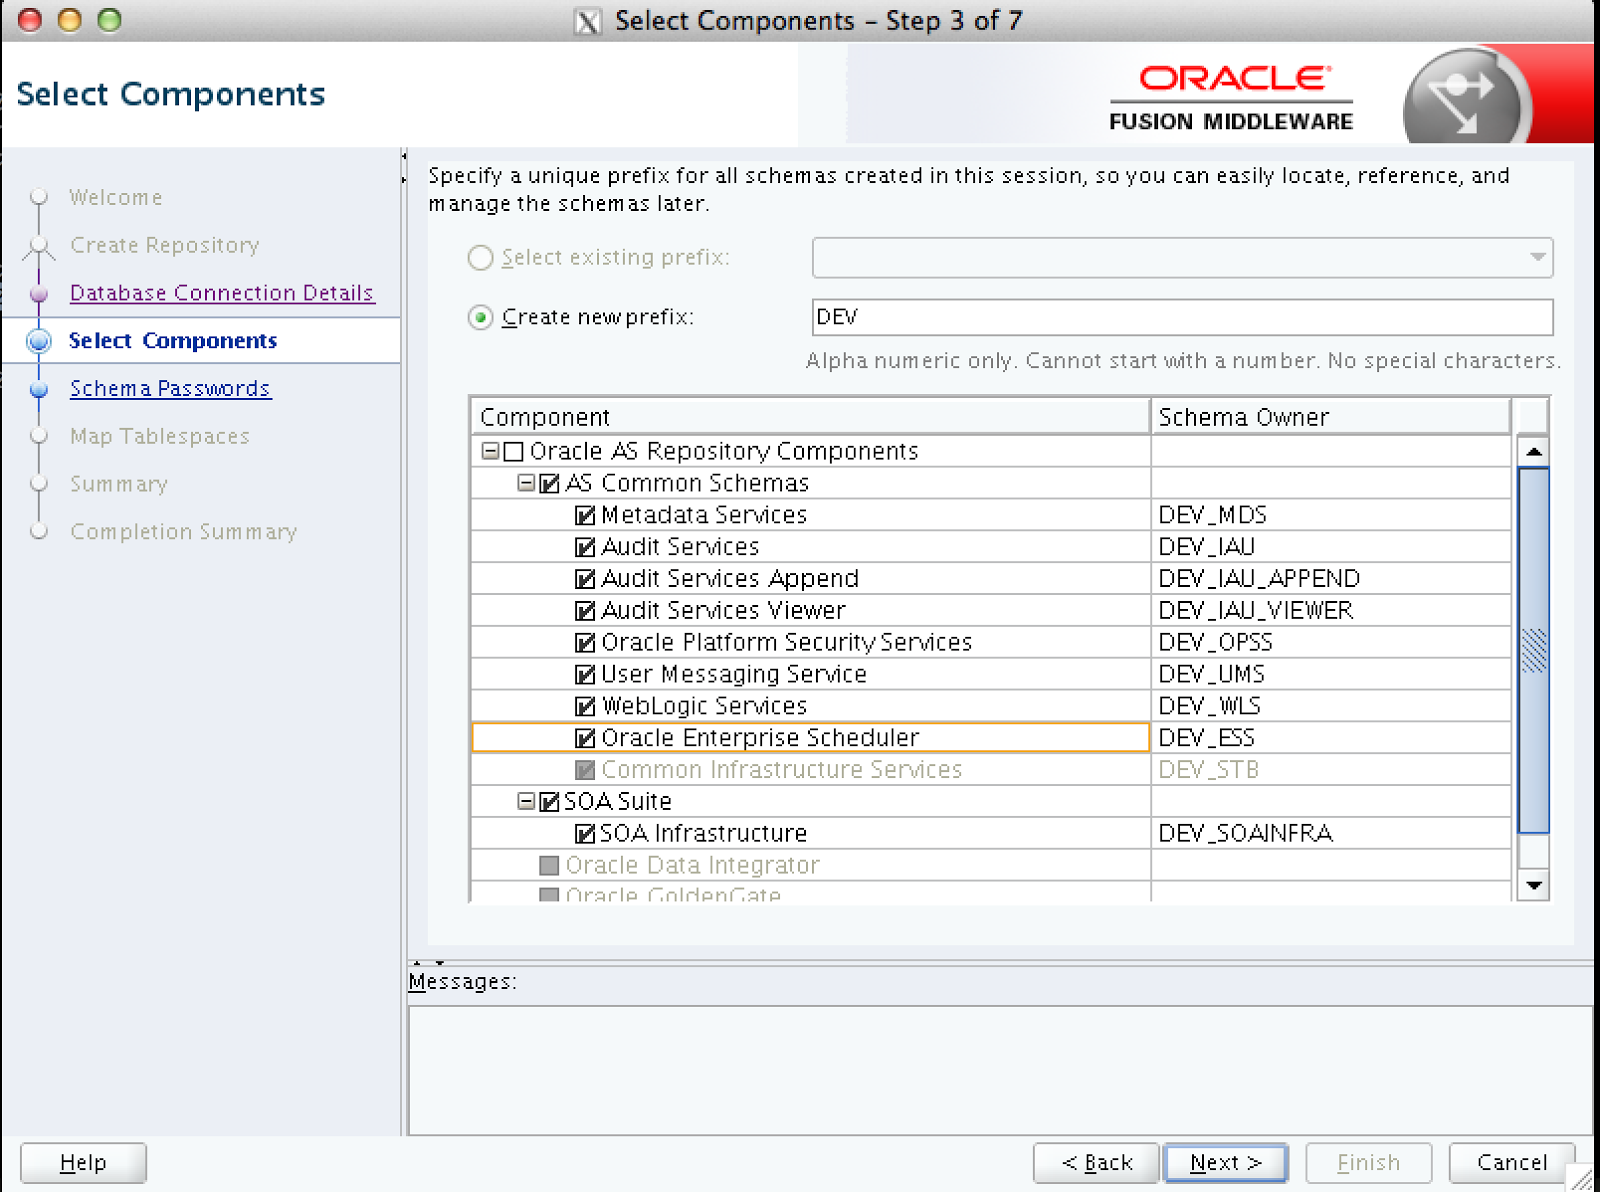This screenshot has height=1192, width=1600.
Task: Click the new prefix text field containing DEV
Action: tap(1183, 317)
